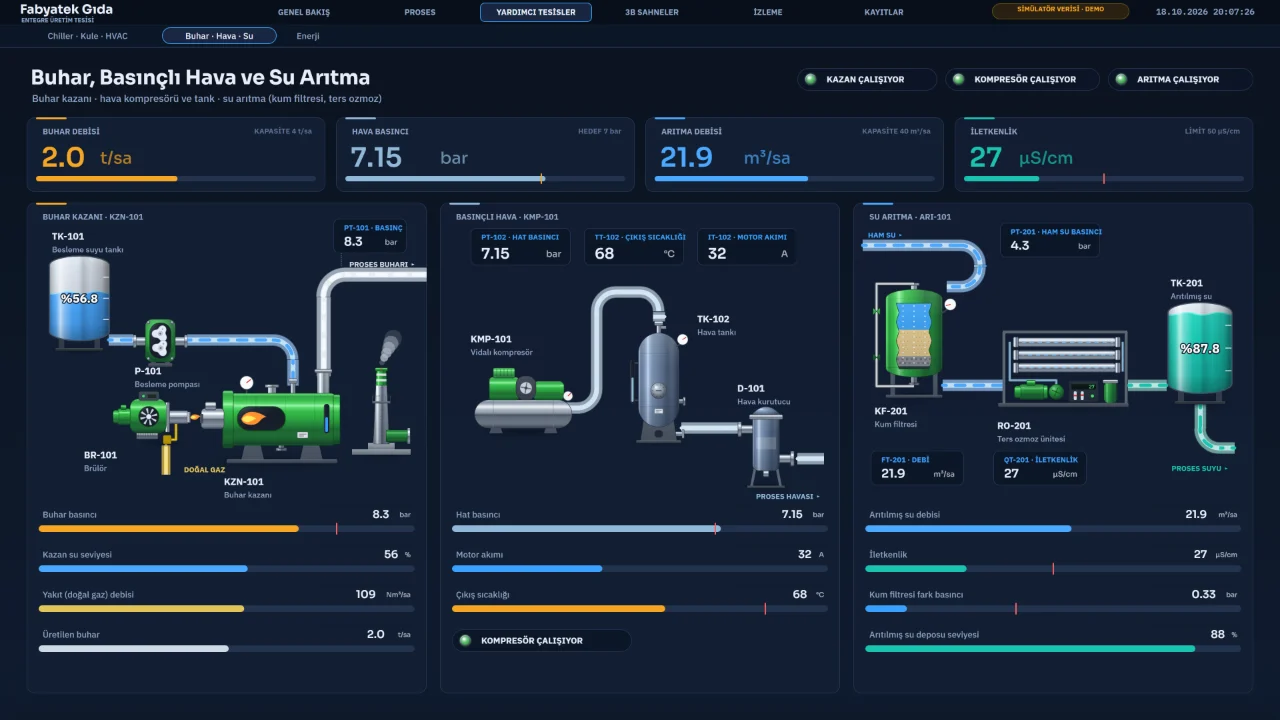Click the green lamp beside KAZAN ÇALIŞIYOR

click(x=811, y=80)
